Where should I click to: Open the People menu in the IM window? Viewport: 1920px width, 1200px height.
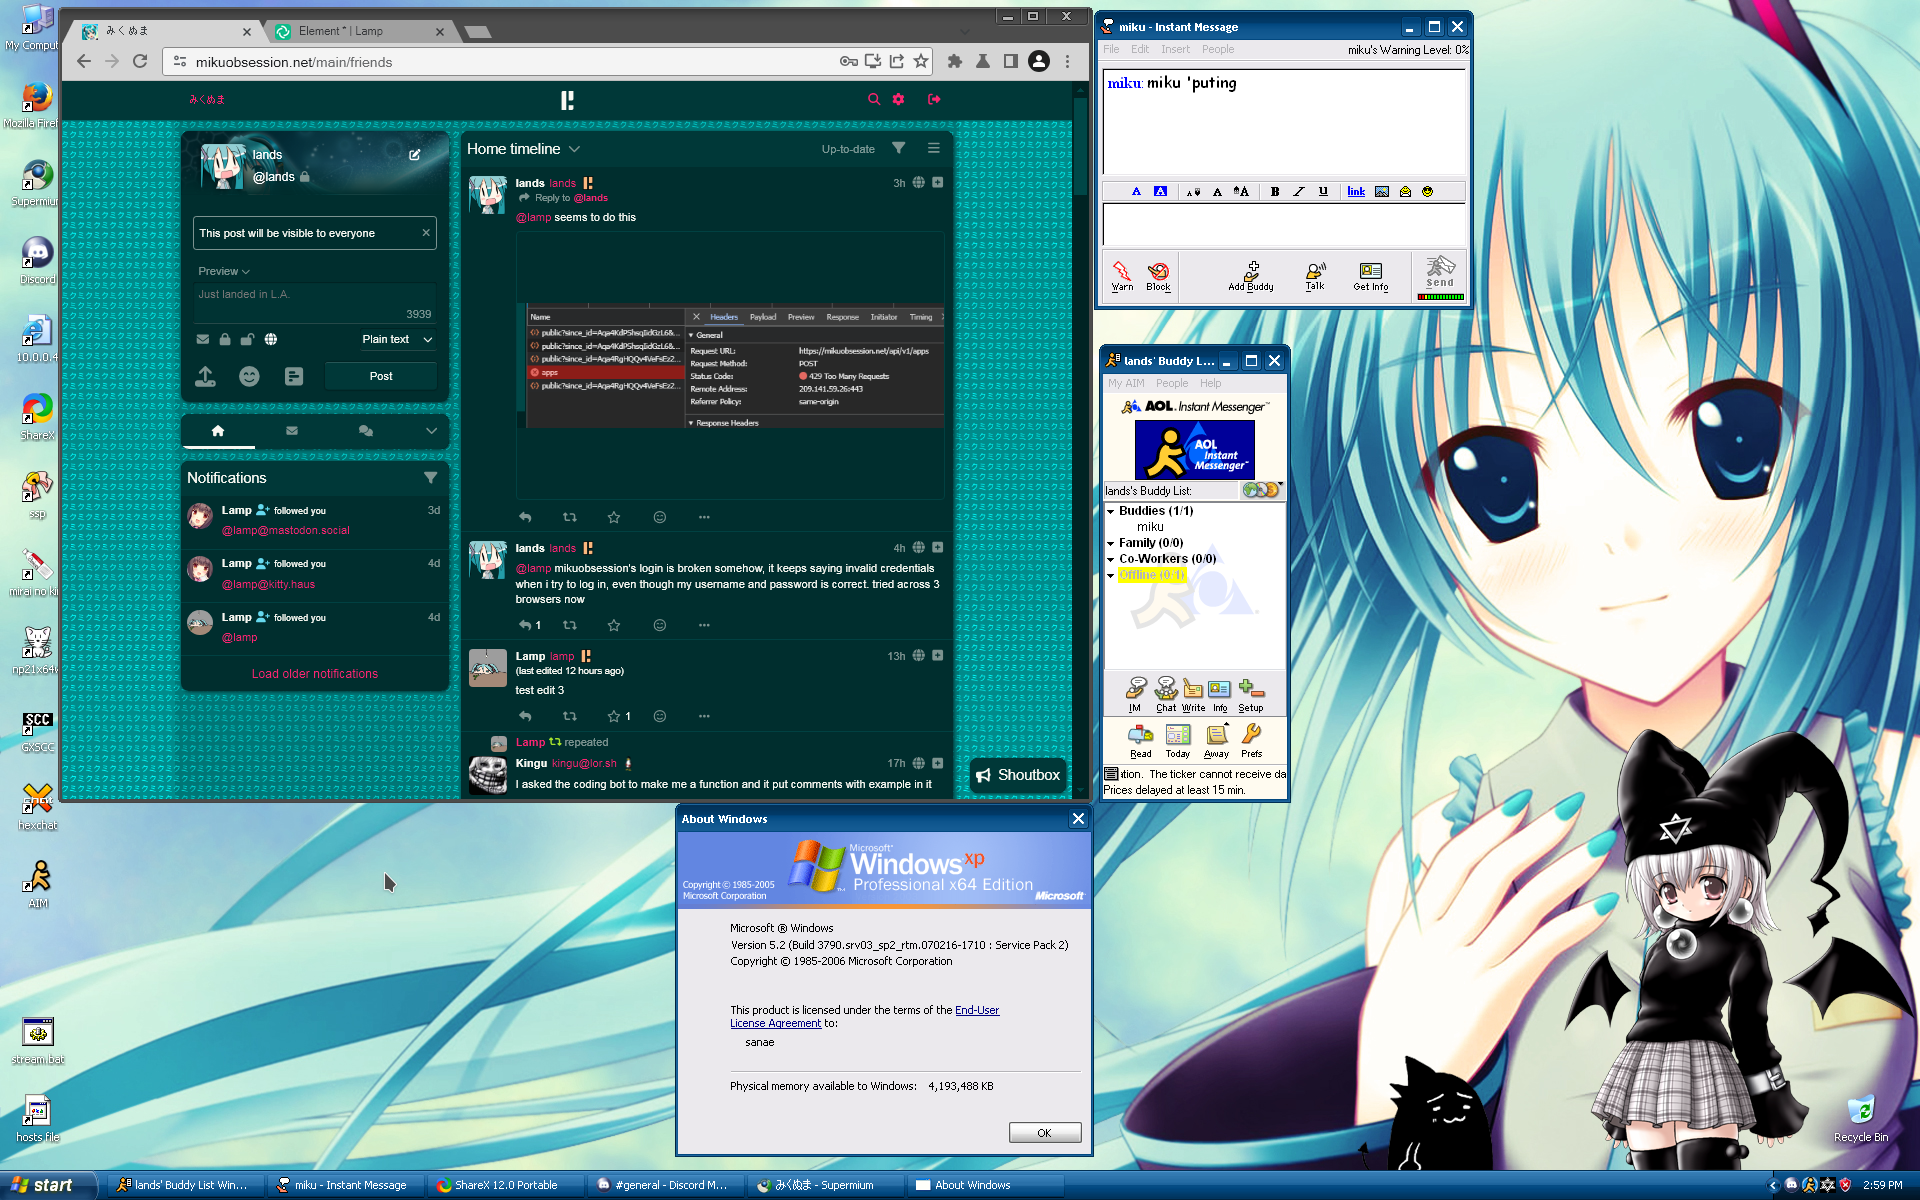pos(1217,49)
